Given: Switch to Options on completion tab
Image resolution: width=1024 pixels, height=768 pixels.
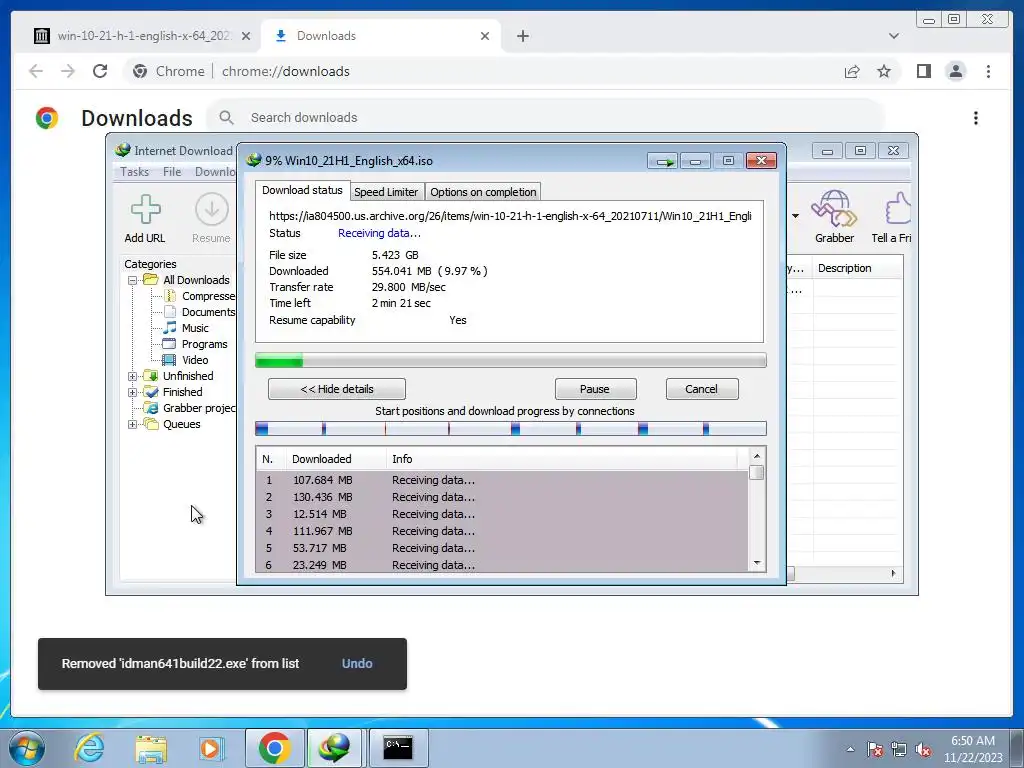Looking at the screenshot, I should pos(483,192).
